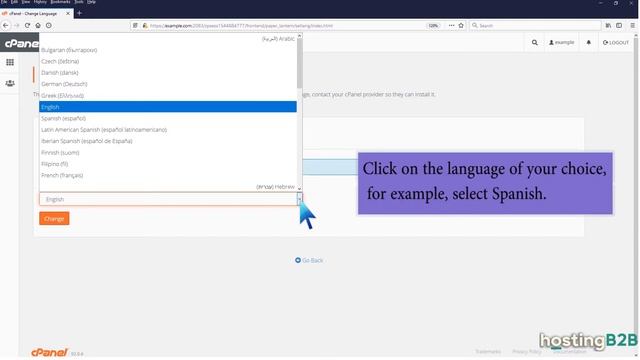Select Arabic in the language list
Screen dimensions: 640x360
168,39
